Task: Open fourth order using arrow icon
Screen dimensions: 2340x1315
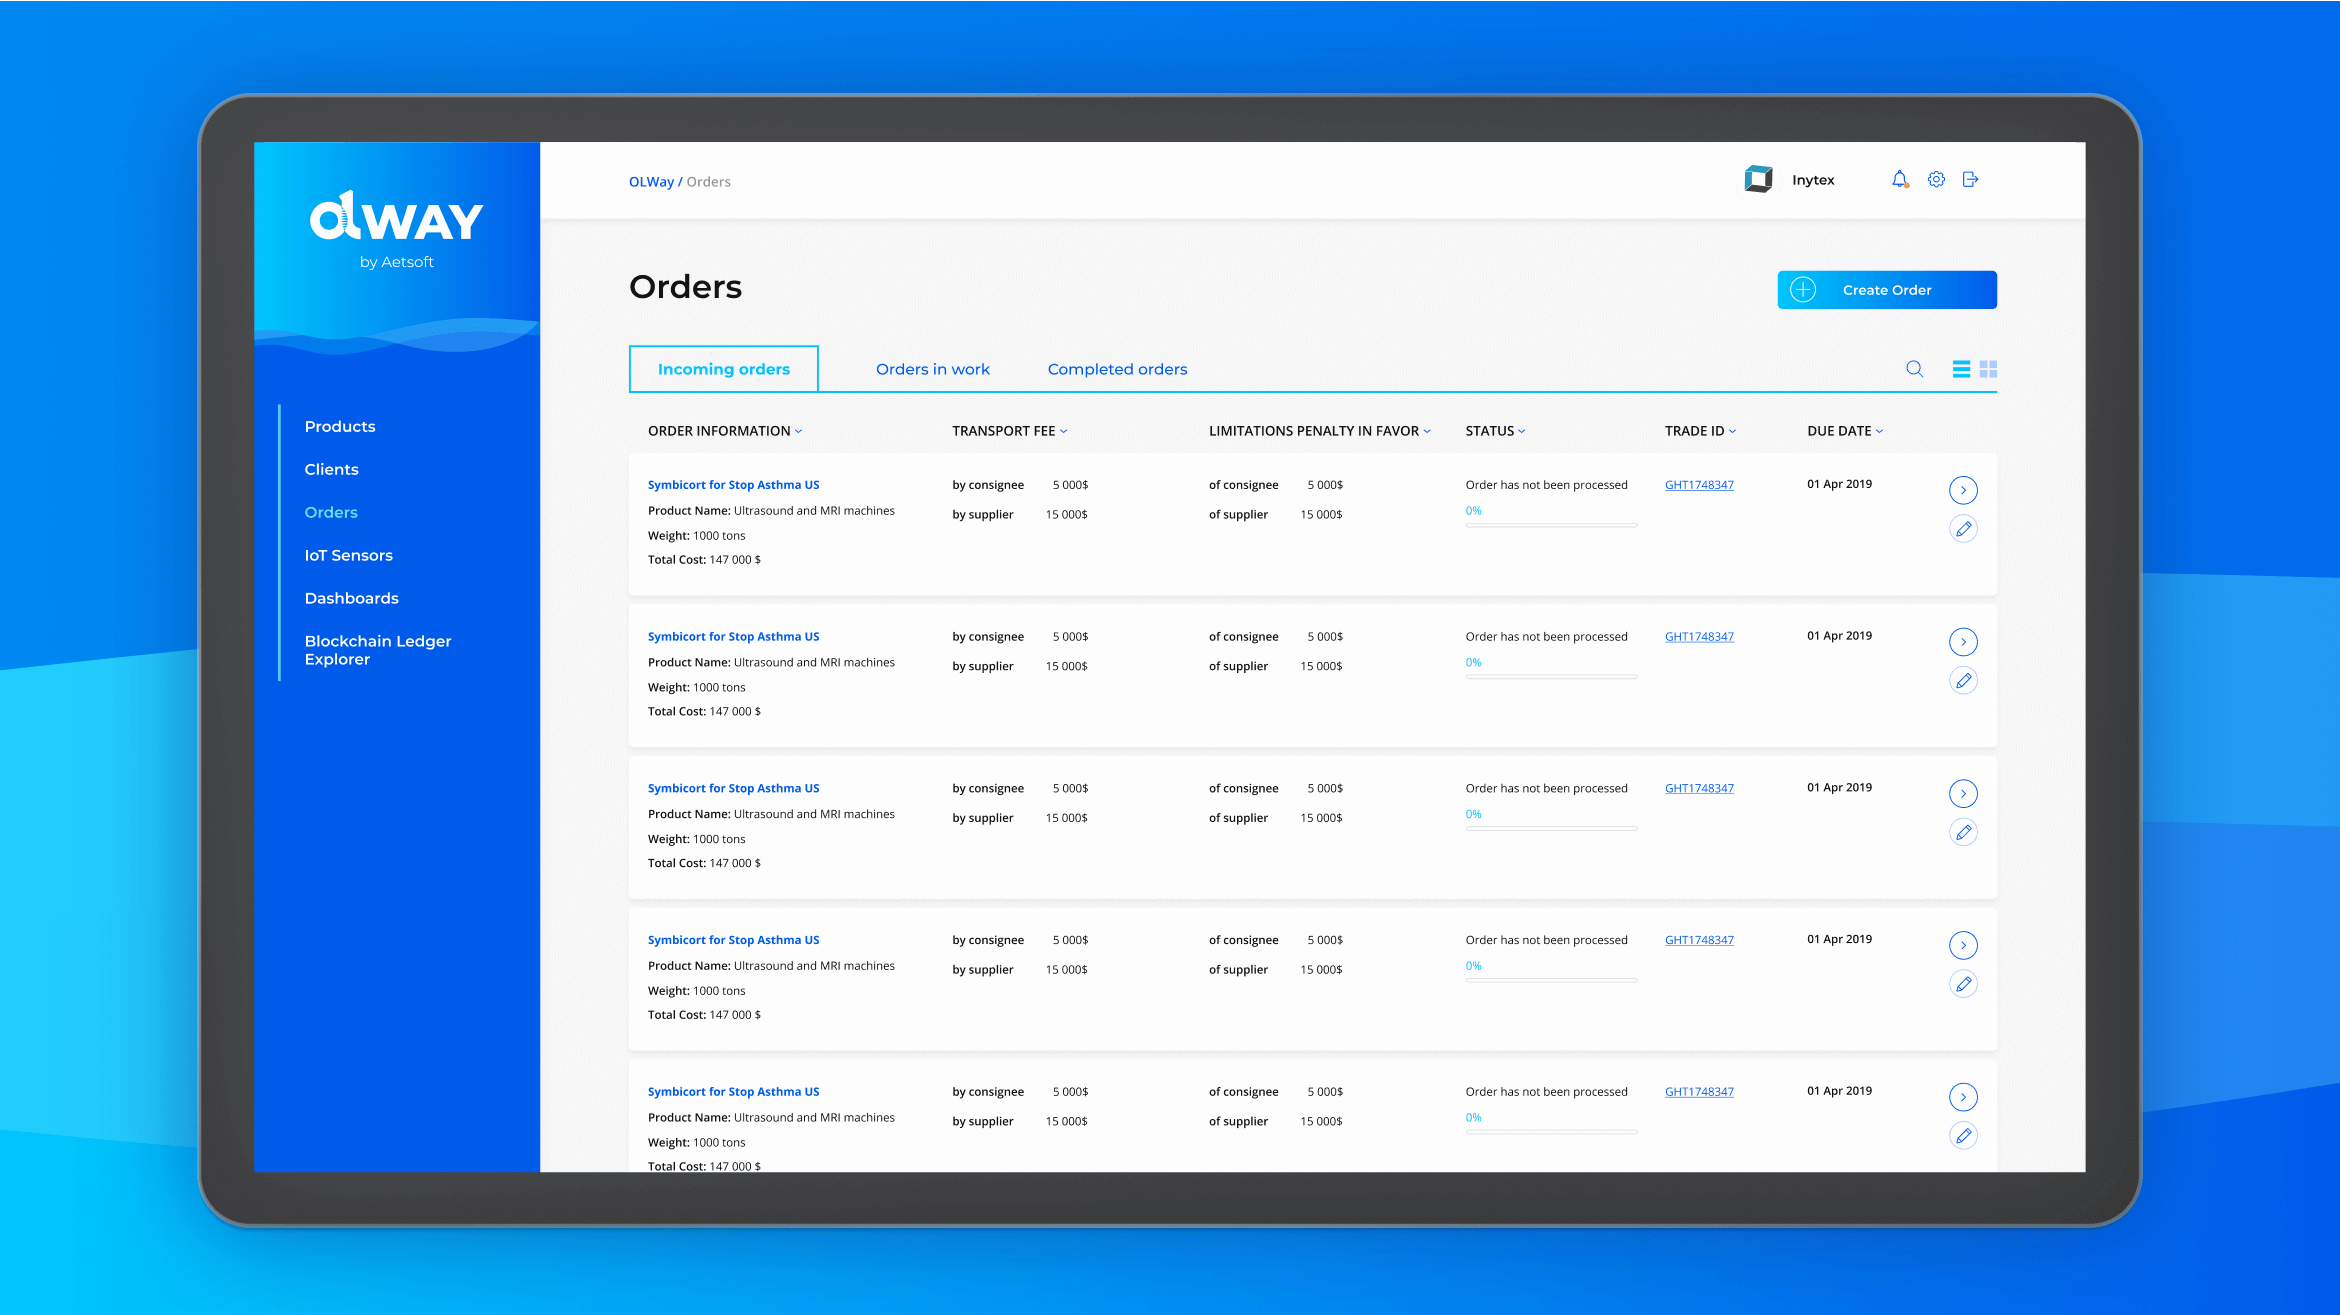Action: tap(1963, 945)
